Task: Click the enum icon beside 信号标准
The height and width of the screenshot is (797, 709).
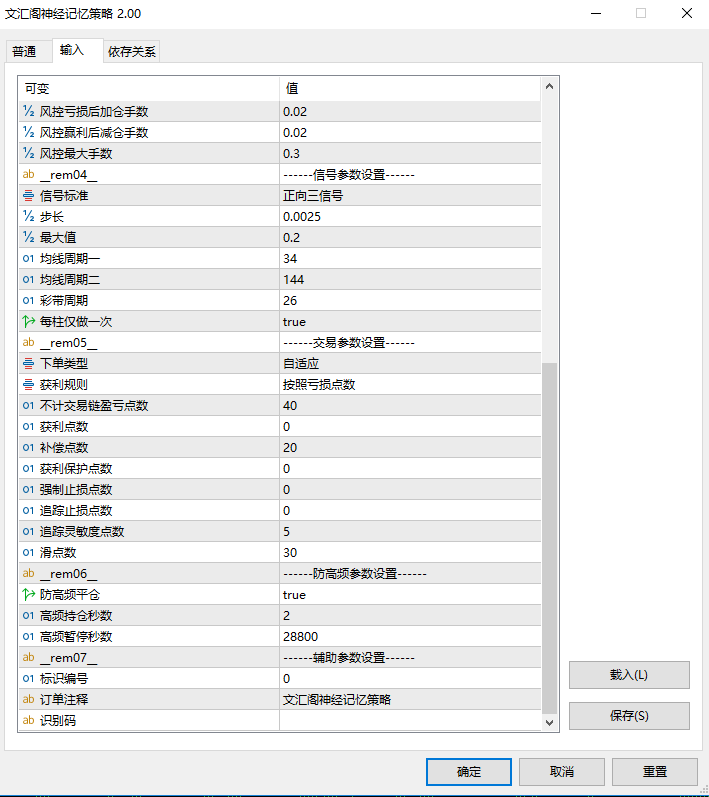Action: pyautogui.click(x=28, y=196)
